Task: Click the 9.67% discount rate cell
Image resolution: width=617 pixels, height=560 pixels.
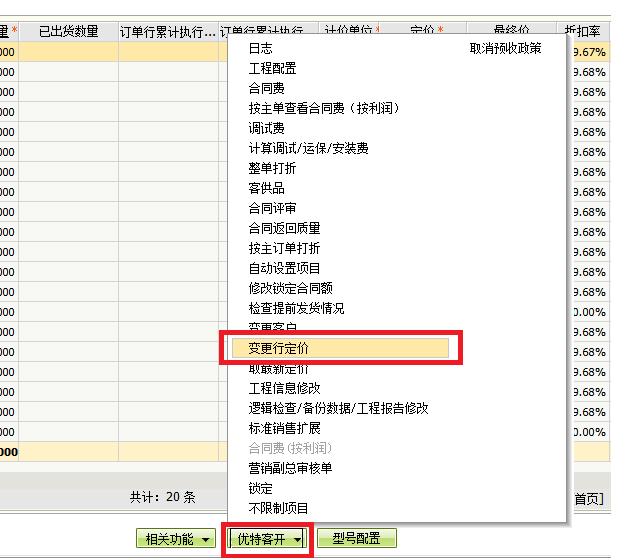Action: click(x=589, y=52)
